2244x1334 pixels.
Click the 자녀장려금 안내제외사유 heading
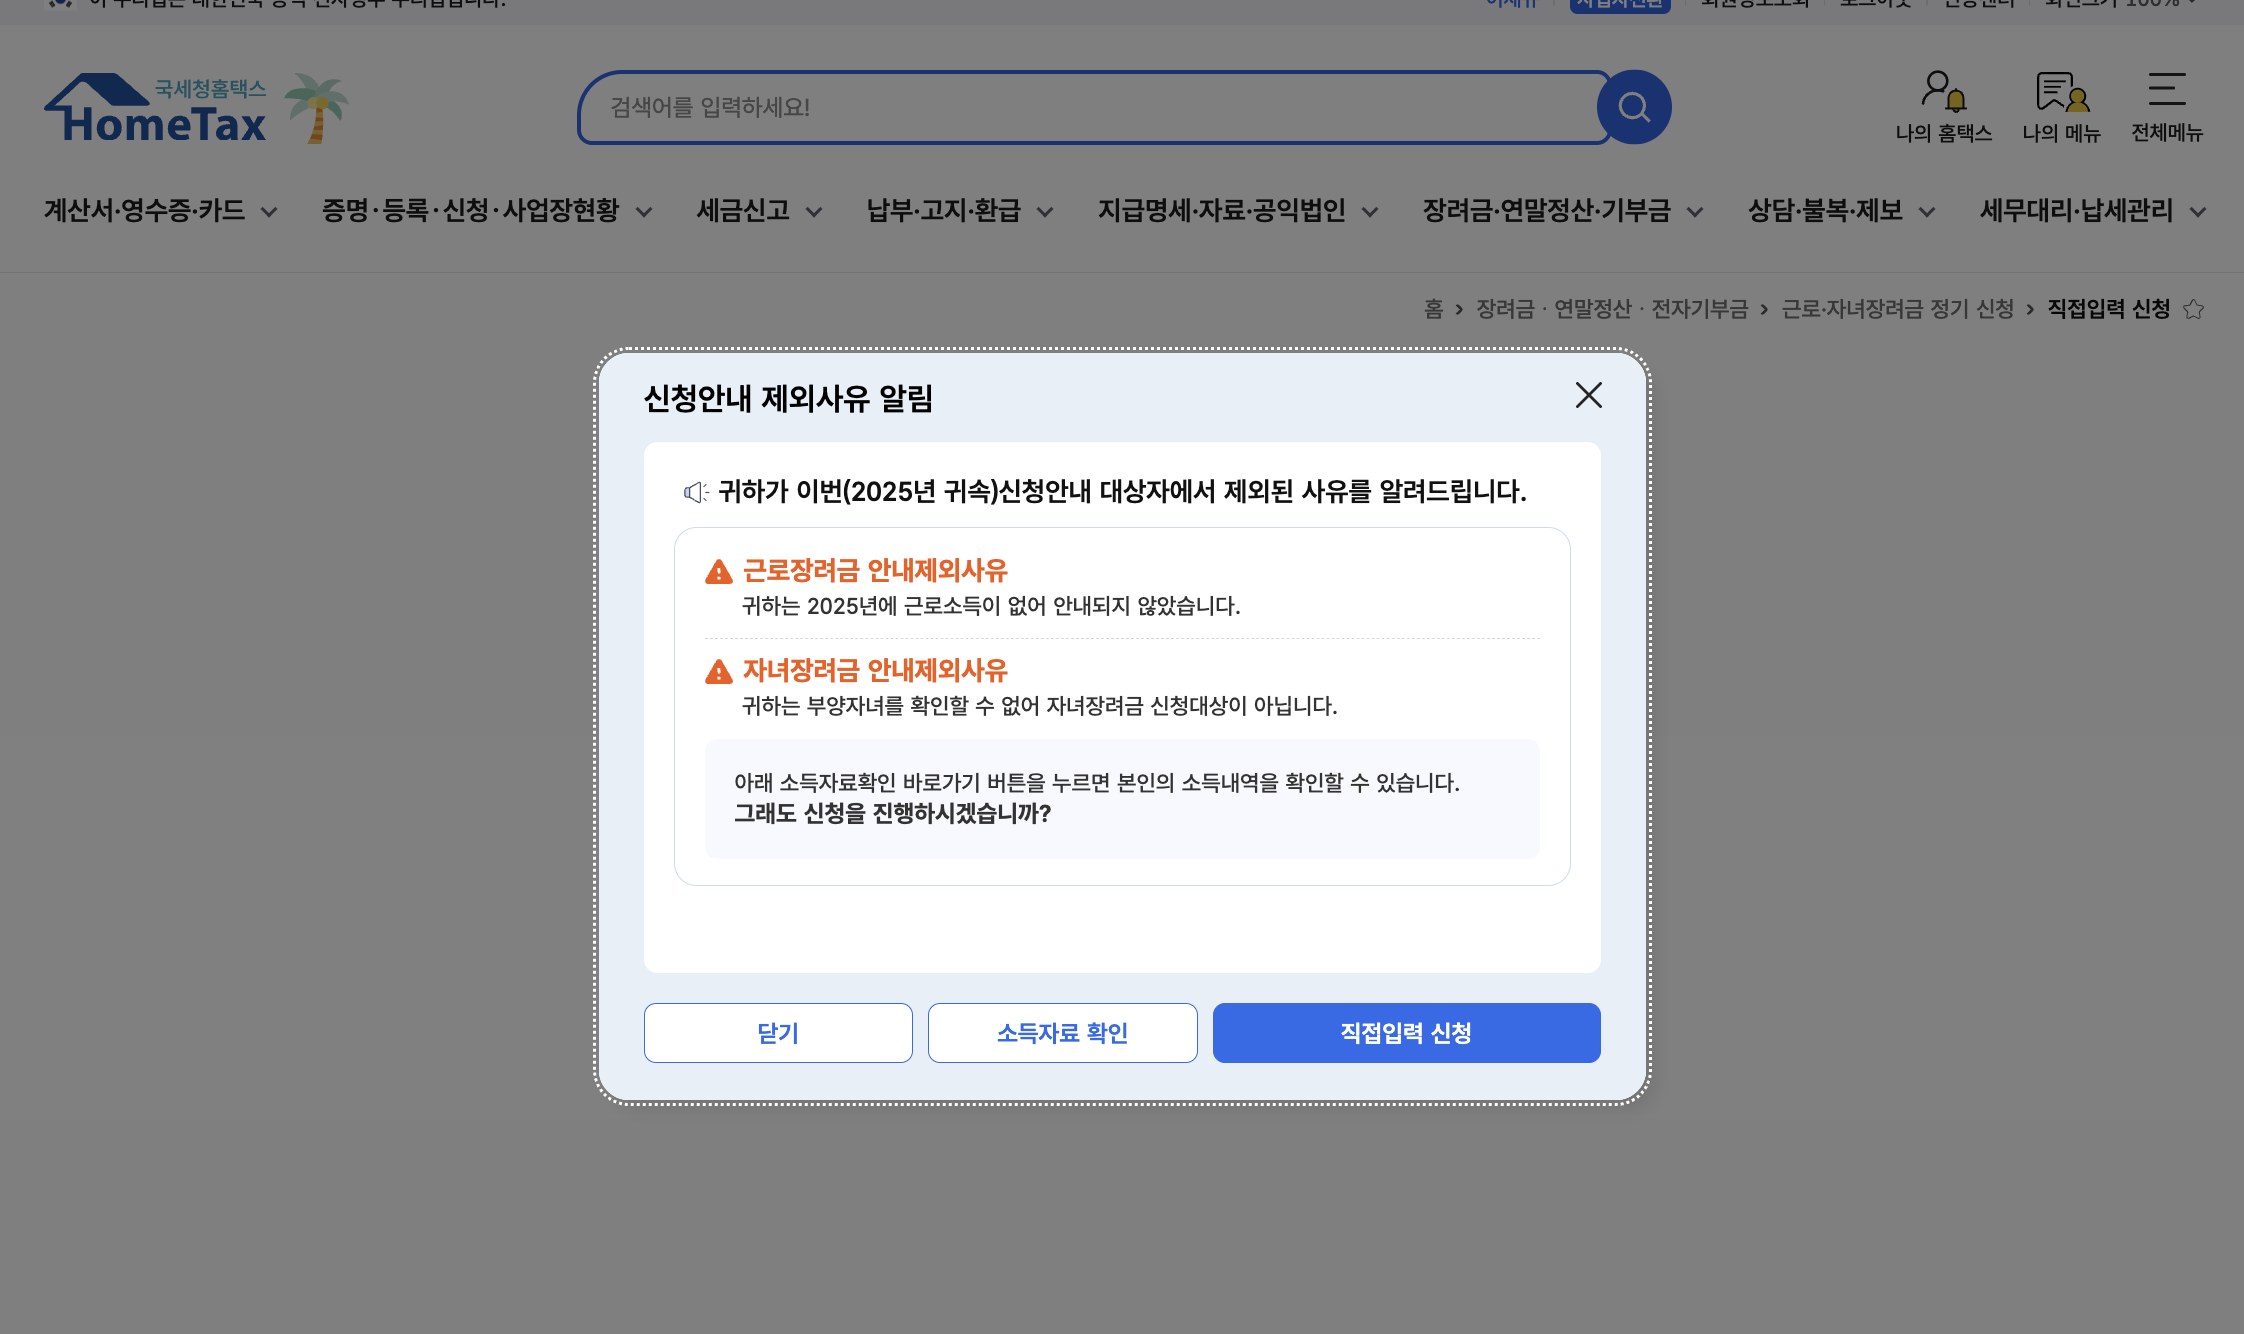coord(875,671)
